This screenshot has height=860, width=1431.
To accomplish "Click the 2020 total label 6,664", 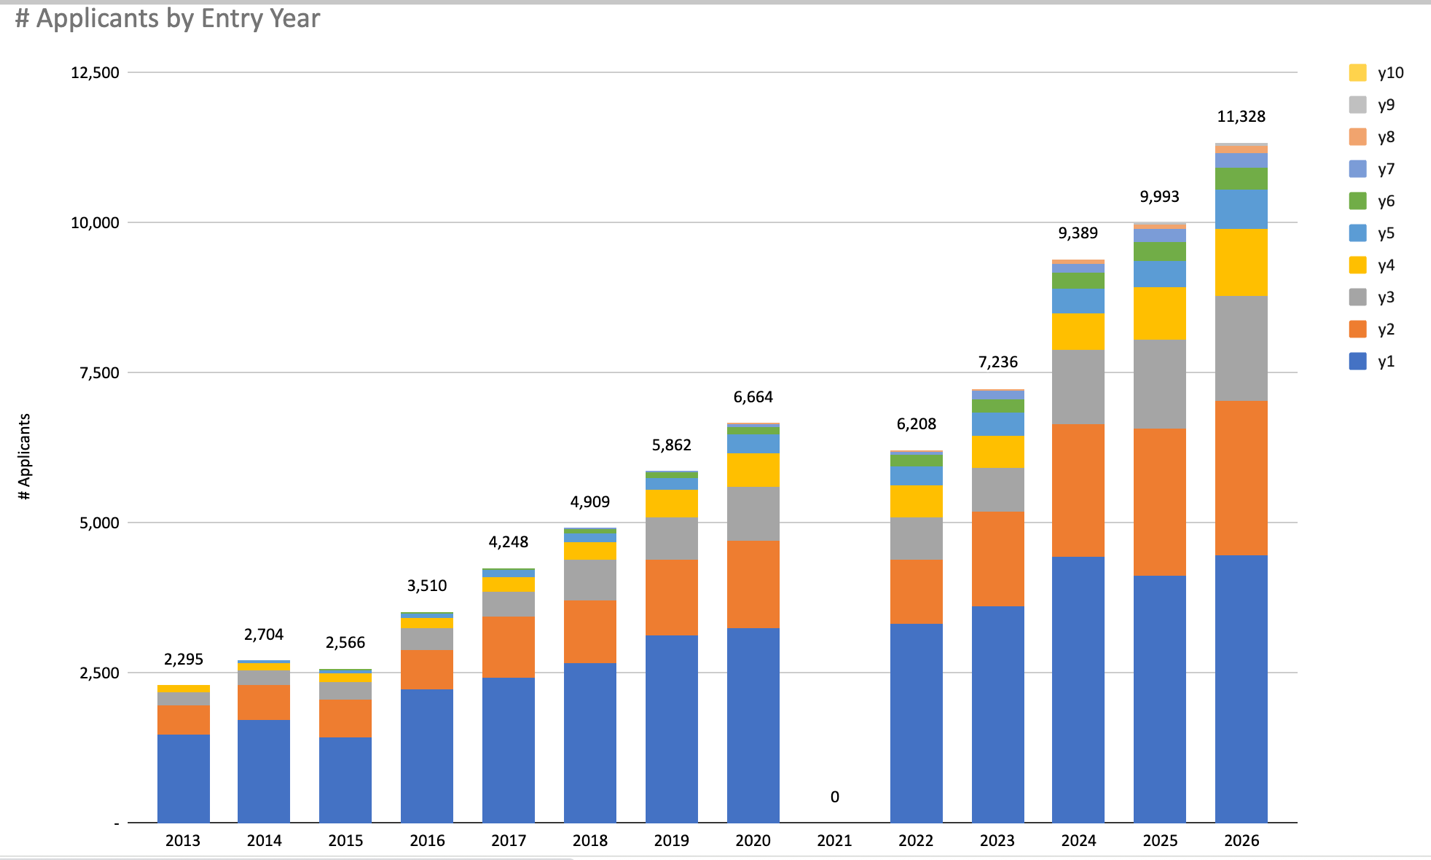I will pyautogui.click(x=753, y=397).
